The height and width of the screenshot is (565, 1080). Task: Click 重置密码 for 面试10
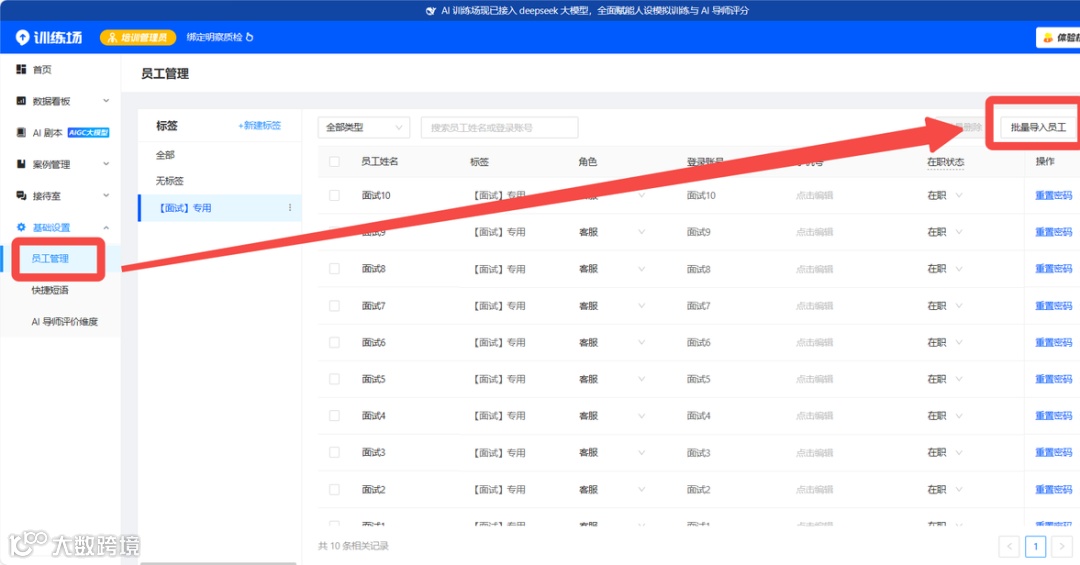tap(1054, 196)
